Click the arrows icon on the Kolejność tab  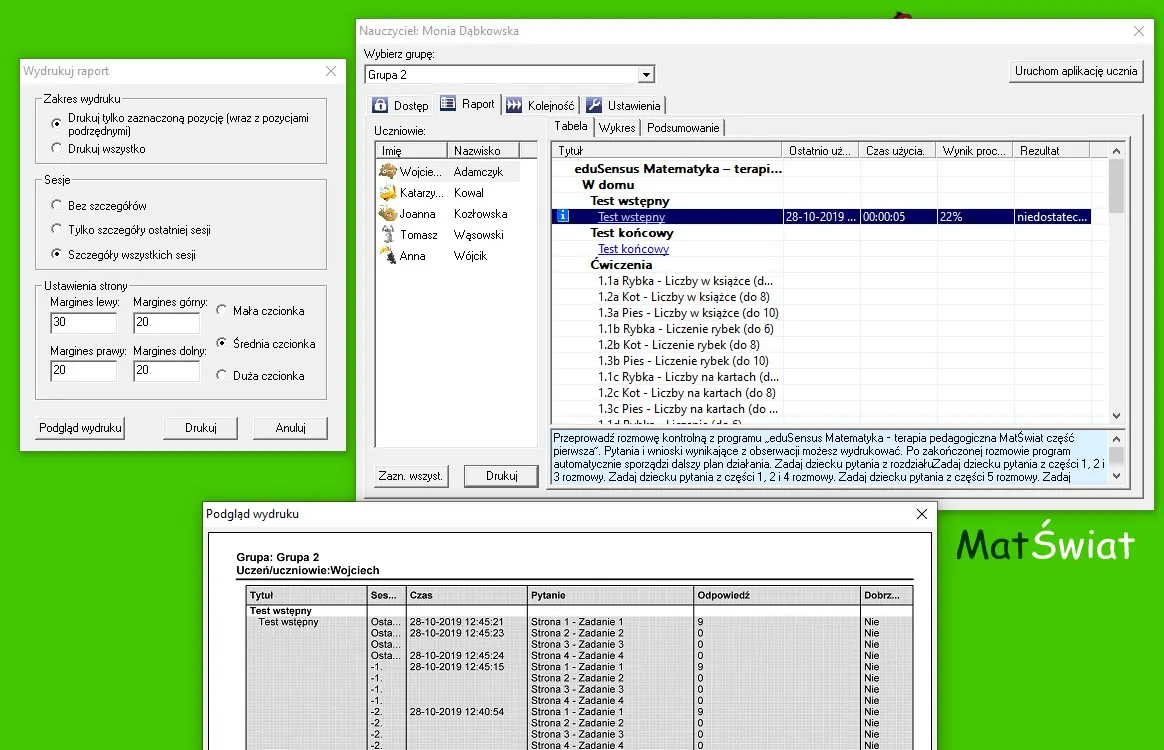coord(513,105)
